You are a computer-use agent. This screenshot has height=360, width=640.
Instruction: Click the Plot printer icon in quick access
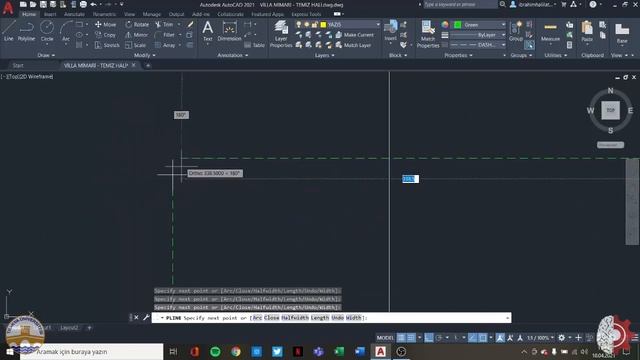(x=83, y=4)
